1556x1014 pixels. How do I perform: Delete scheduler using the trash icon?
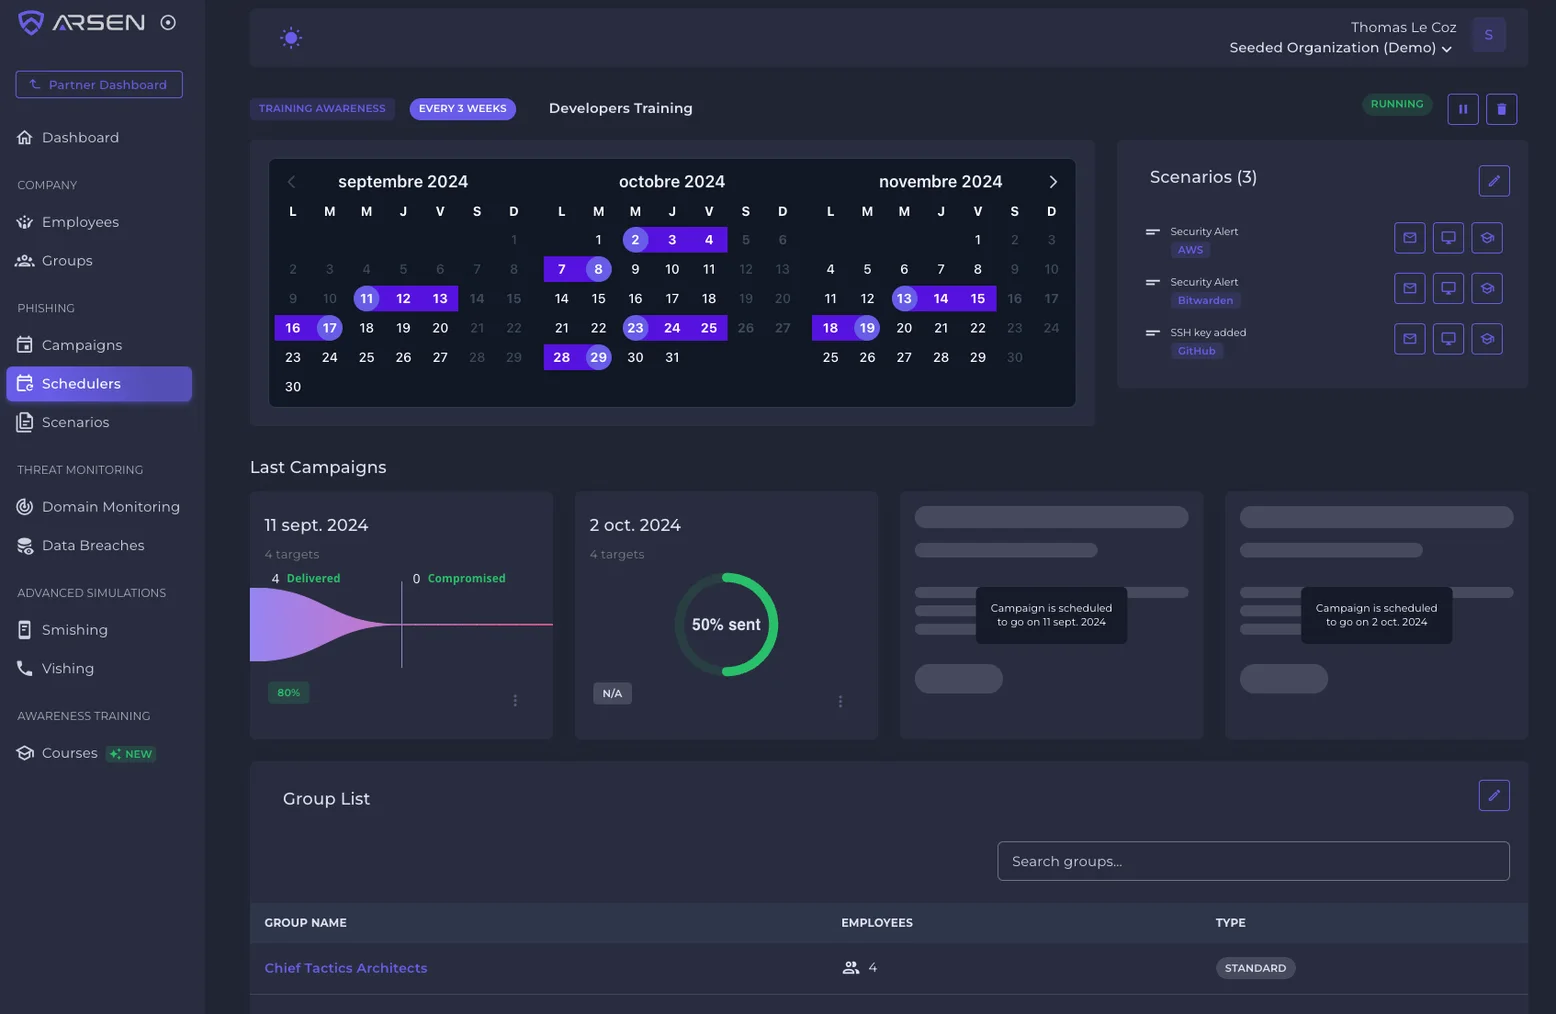click(x=1501, y=109)
